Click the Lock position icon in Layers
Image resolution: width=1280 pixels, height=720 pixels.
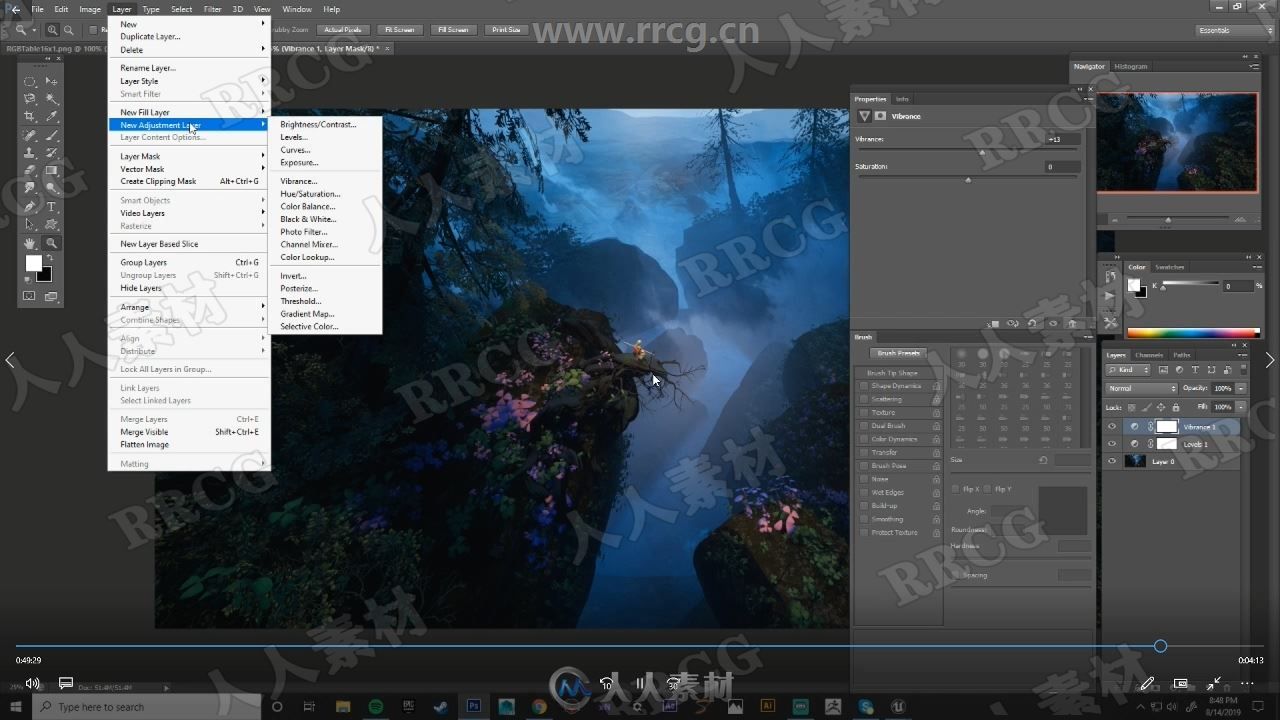tap(1161, 408)
